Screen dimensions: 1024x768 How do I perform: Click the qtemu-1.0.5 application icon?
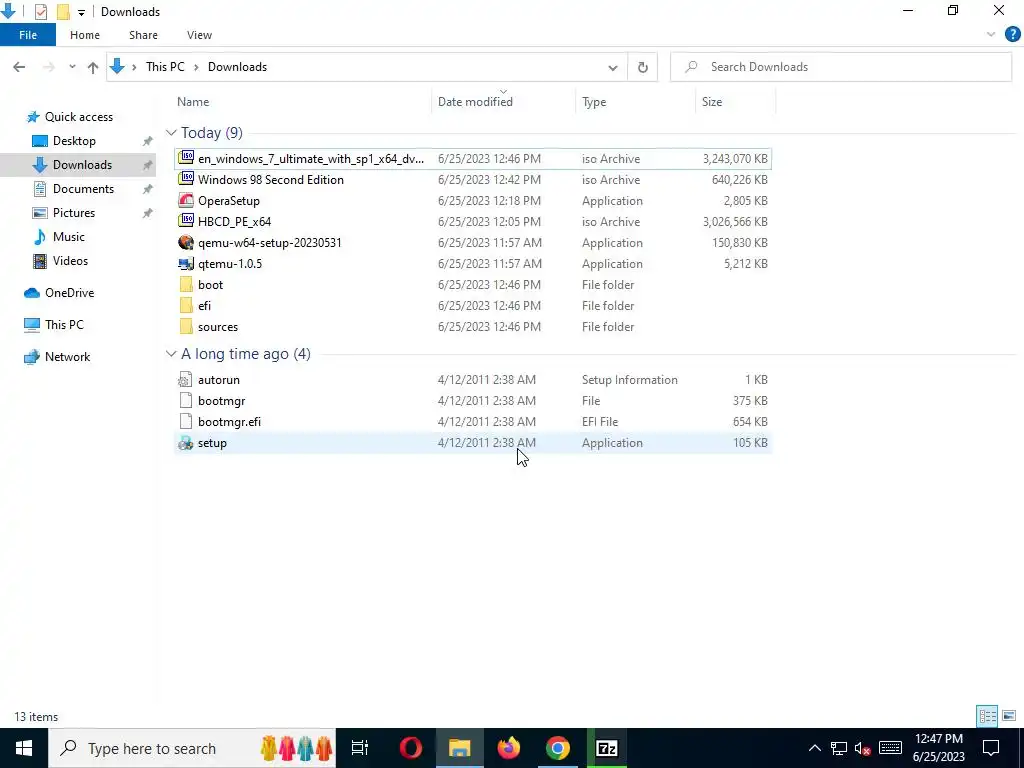click(186, 264)
